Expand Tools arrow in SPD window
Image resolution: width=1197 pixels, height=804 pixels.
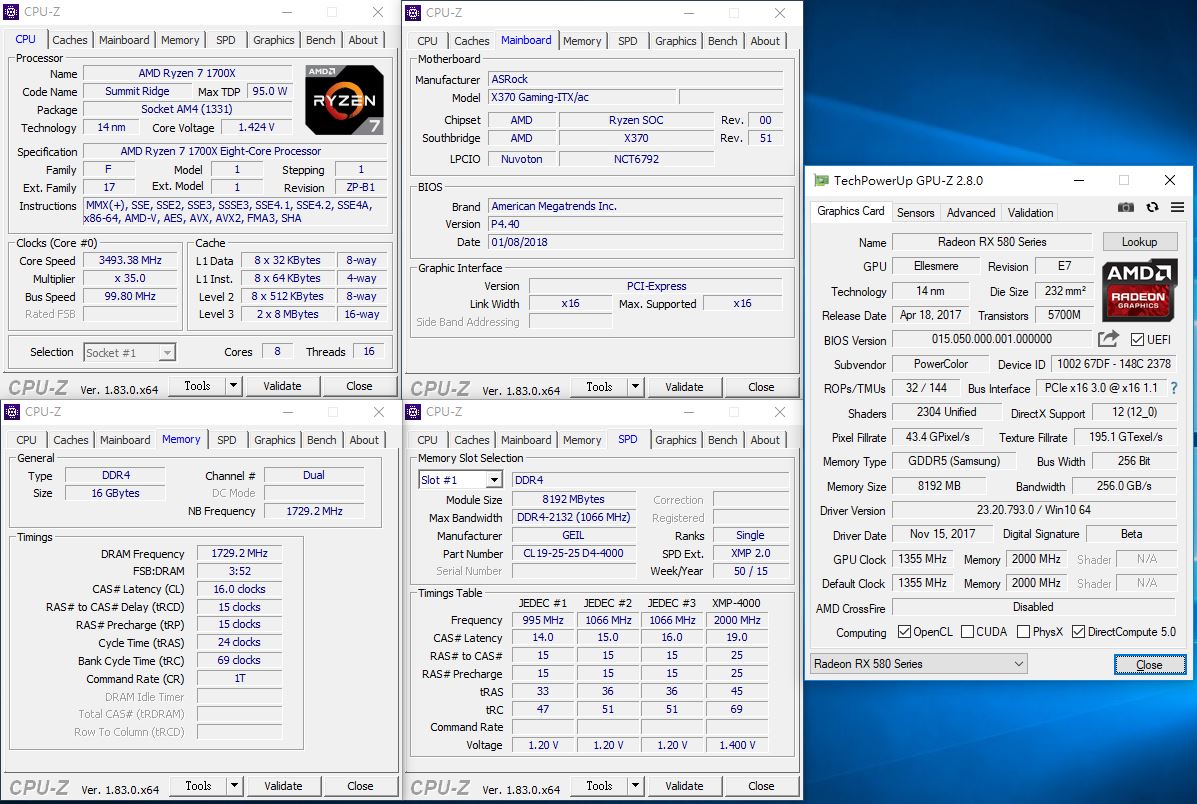tap(635, 785)
